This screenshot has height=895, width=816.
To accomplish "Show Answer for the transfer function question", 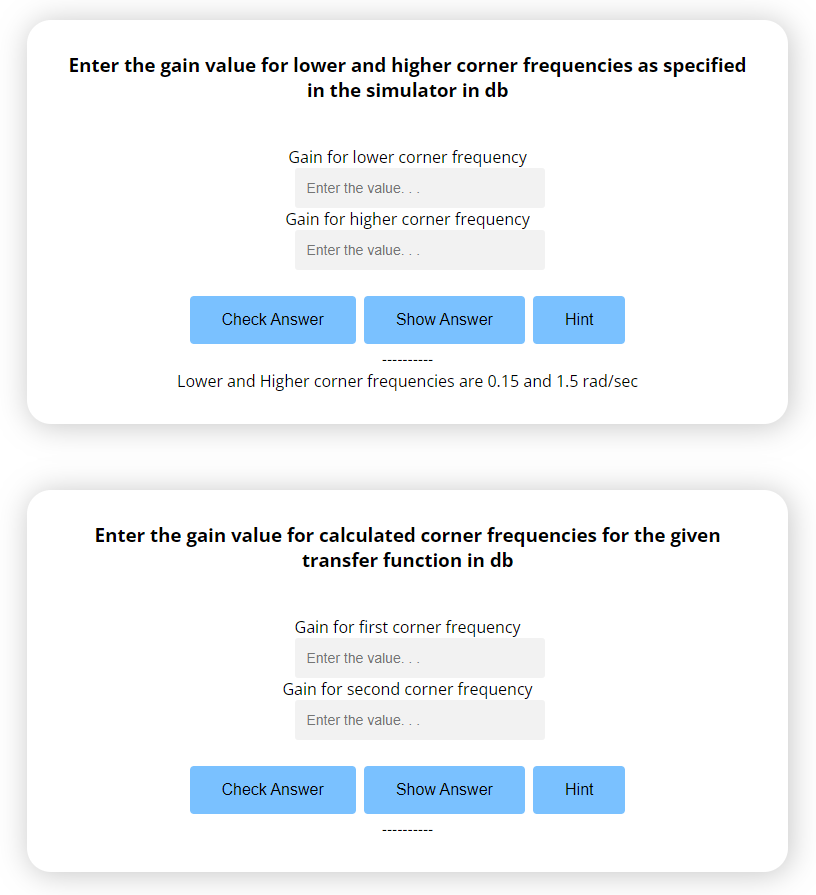I will point(444,790).
